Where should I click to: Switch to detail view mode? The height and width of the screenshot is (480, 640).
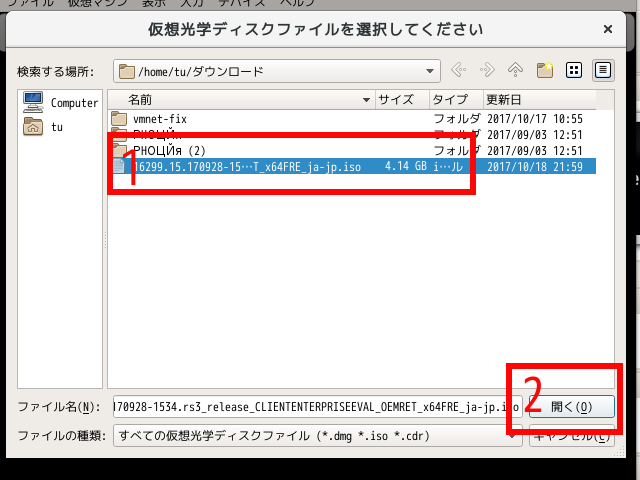(x=603, y=71)
